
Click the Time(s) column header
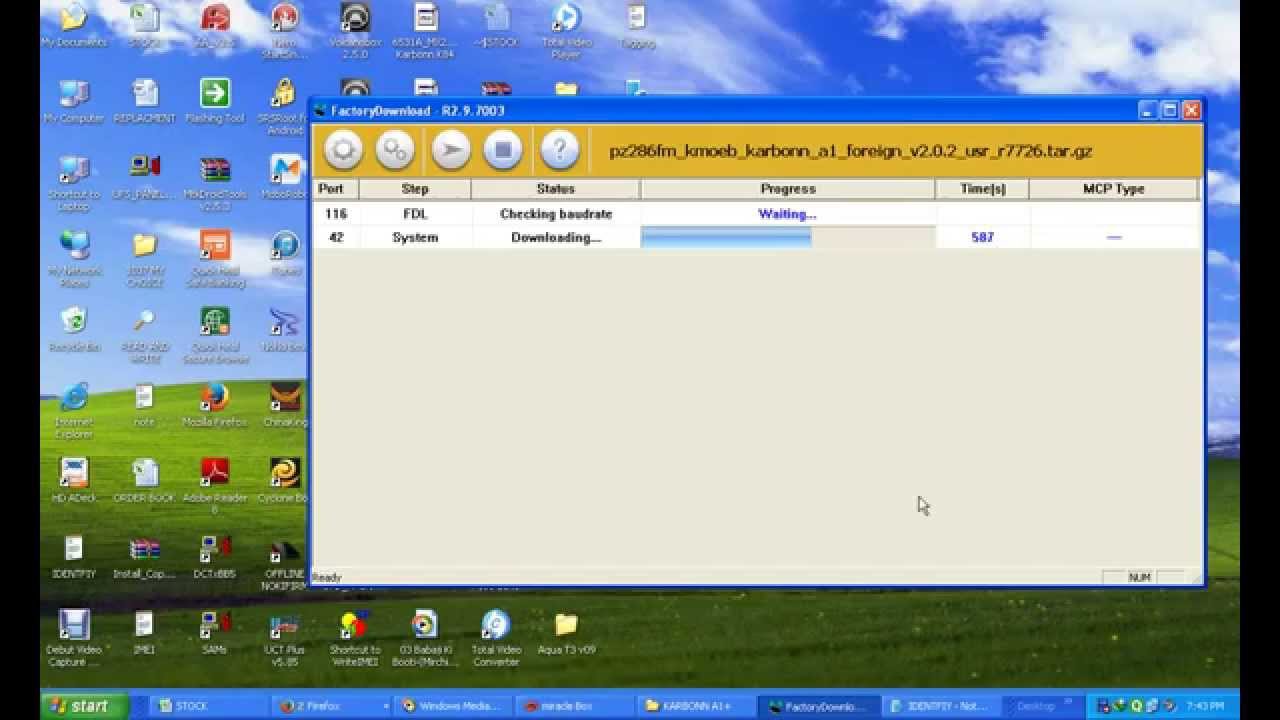point(982,189)
